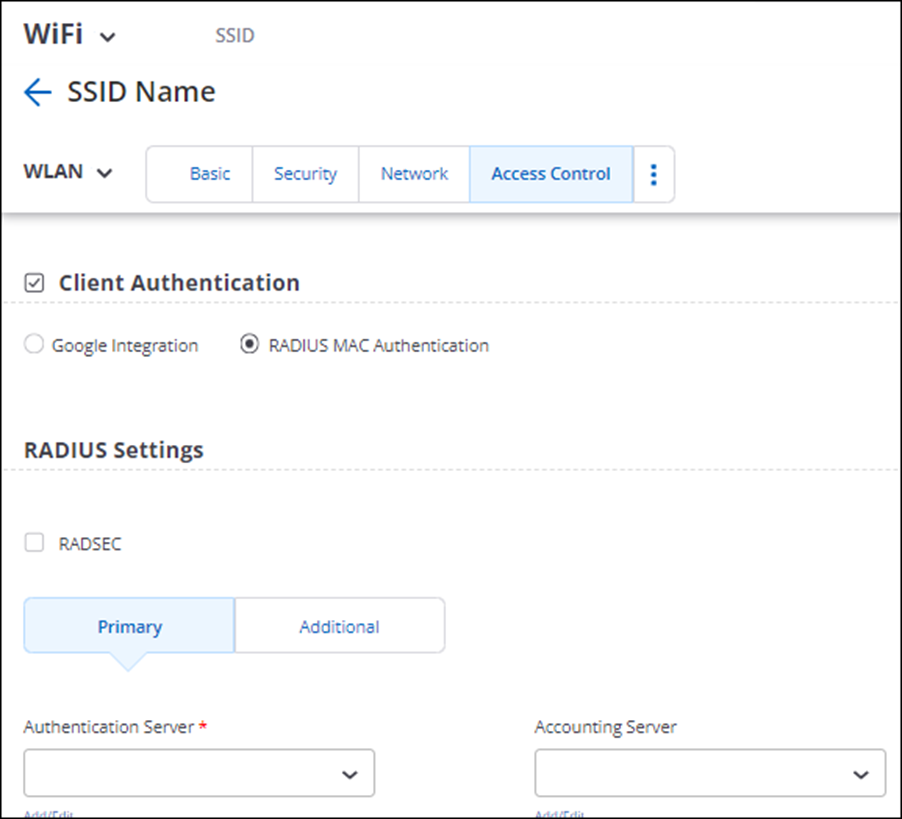This screenshot has width=902, height=819.
Task: Open the Authentication Server dropdown
Action: [x=199, y=772]
